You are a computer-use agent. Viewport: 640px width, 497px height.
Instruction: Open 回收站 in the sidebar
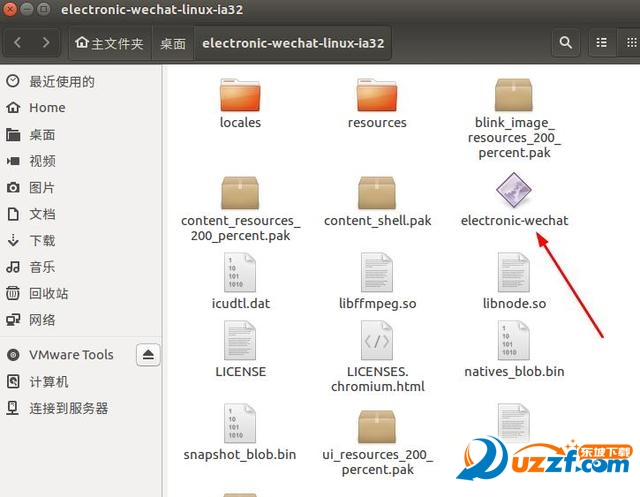pyautogui.click(x=48, y=294)
